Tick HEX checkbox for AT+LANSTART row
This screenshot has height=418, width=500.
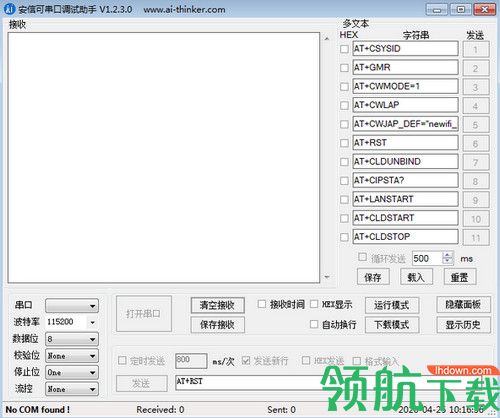coord(344,200)
